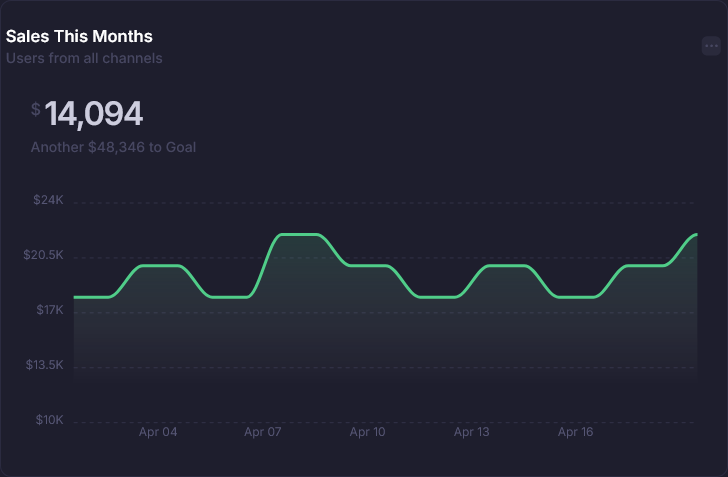Click the green line's leftmost starting point
This screenshot has height=477, width=728.
click(74, 297)
